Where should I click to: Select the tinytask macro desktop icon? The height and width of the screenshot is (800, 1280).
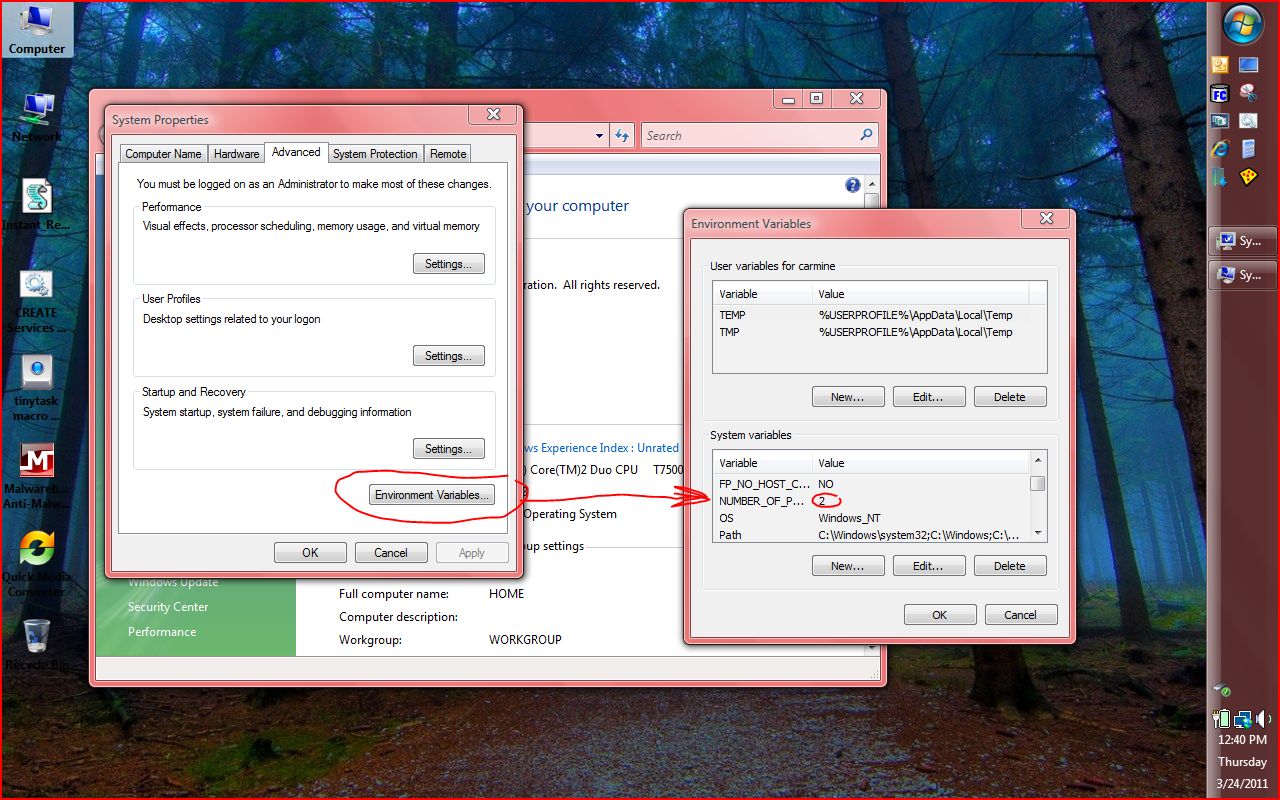click(37, 388)
